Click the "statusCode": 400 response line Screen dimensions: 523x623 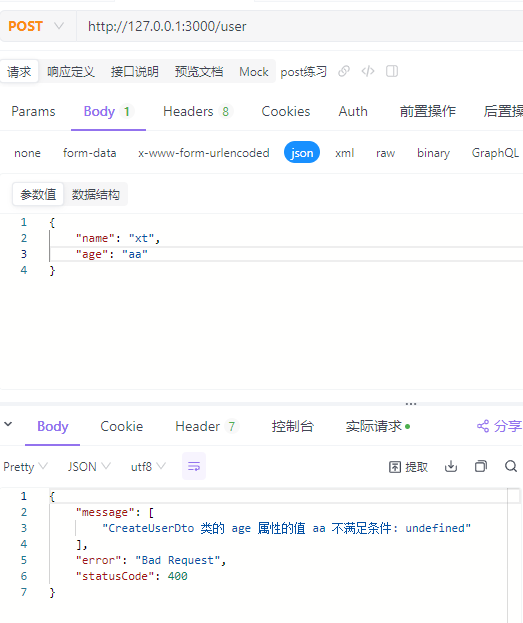click(132, 576)
